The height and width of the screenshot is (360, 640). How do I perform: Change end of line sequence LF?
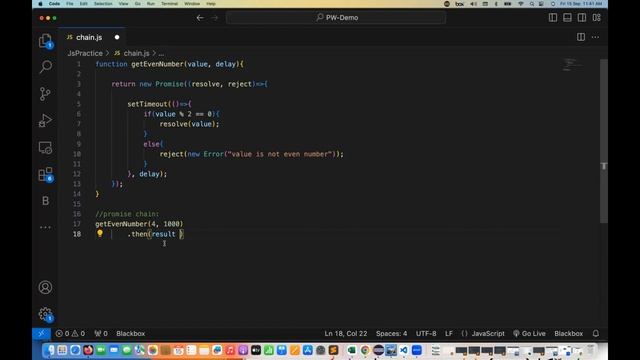449,333
